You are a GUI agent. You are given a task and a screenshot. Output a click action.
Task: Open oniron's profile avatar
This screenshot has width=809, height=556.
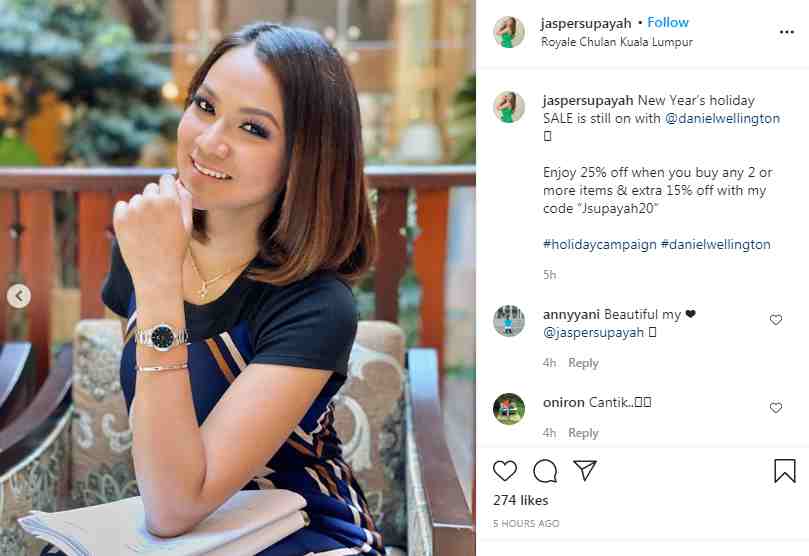pyautogui.click(x=509, y=408)
